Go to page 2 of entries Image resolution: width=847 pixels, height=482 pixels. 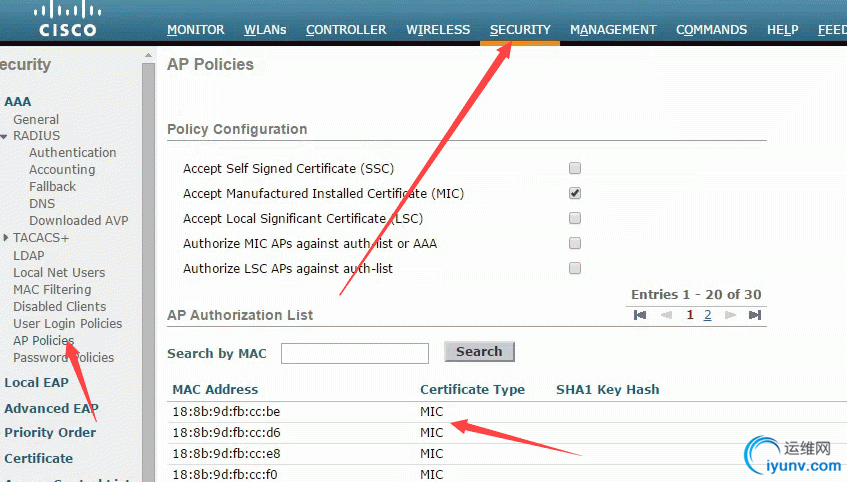[708, 315]
